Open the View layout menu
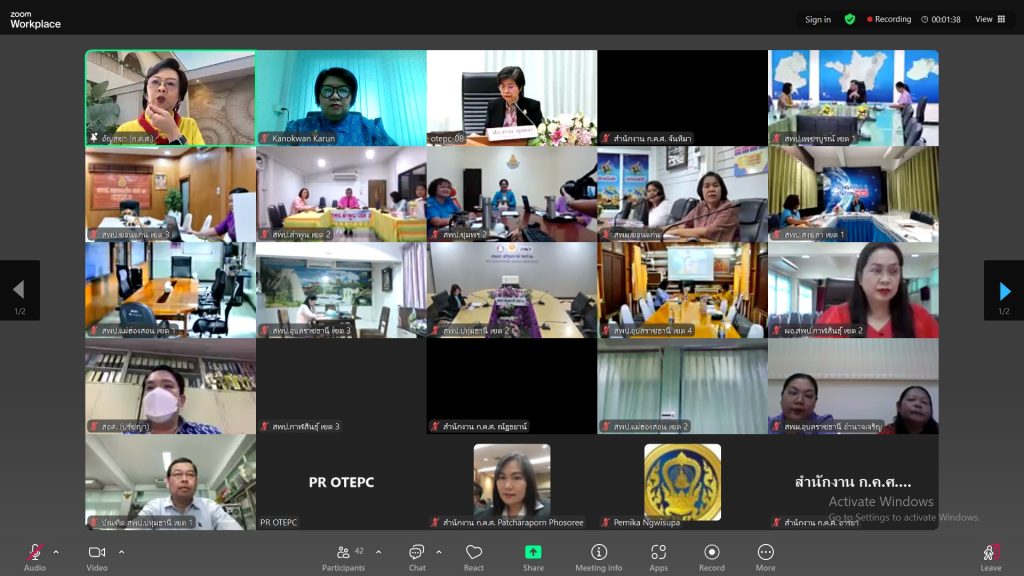This screenshot has height=576, width=1024. click(x=990, y=19)
